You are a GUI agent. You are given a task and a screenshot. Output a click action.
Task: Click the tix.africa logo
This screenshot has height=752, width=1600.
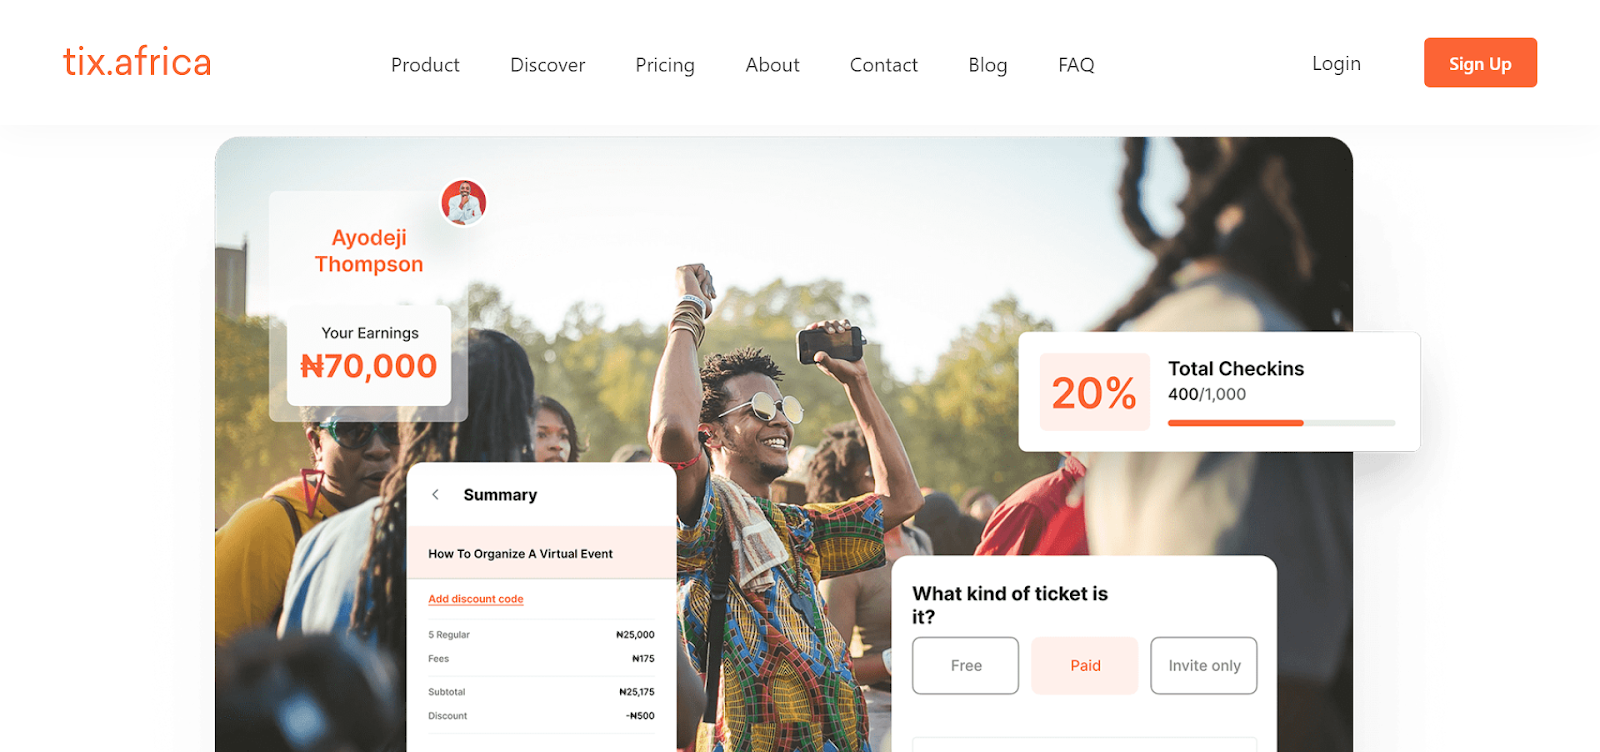pyautogui.click(x=137, y=62)
